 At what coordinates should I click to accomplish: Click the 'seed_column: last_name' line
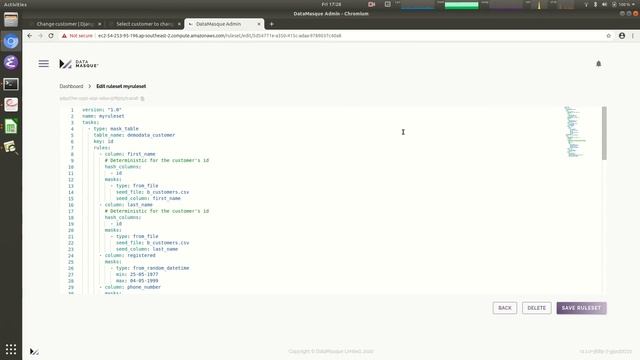[147, 249]
